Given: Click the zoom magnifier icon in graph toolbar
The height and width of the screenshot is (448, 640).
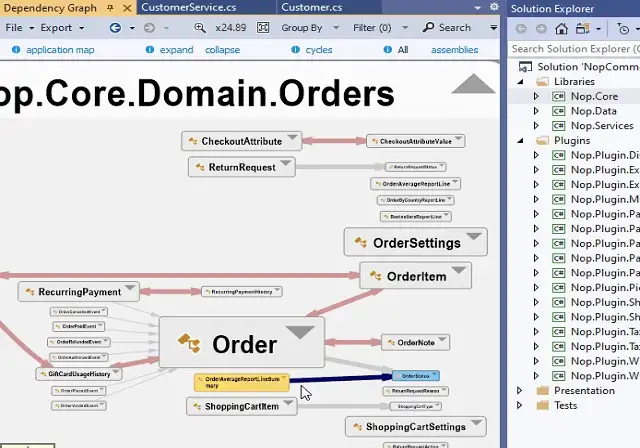Looking at the screenshot, I should pos(201,28).
